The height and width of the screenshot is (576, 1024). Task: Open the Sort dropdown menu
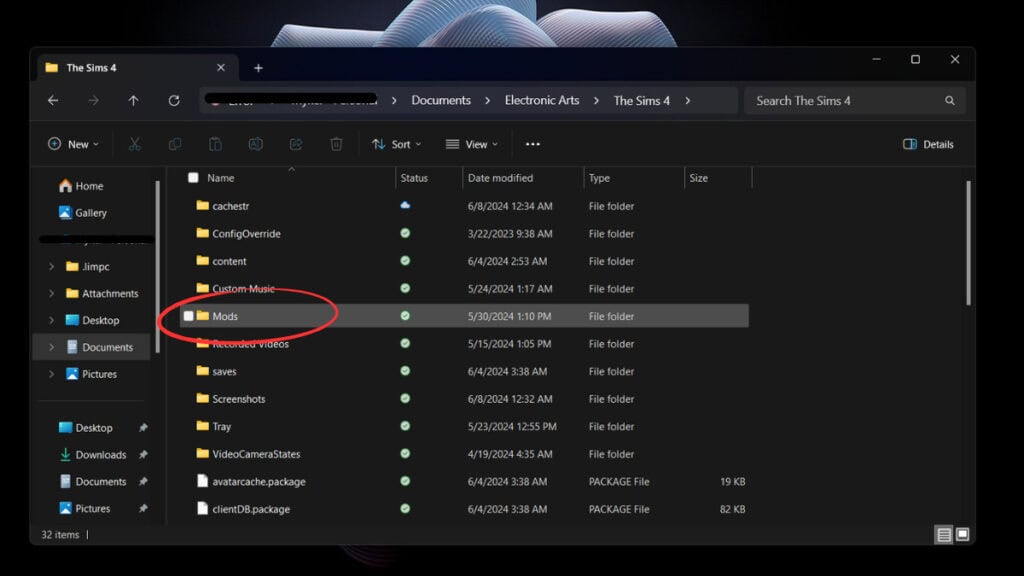point(396,144)
